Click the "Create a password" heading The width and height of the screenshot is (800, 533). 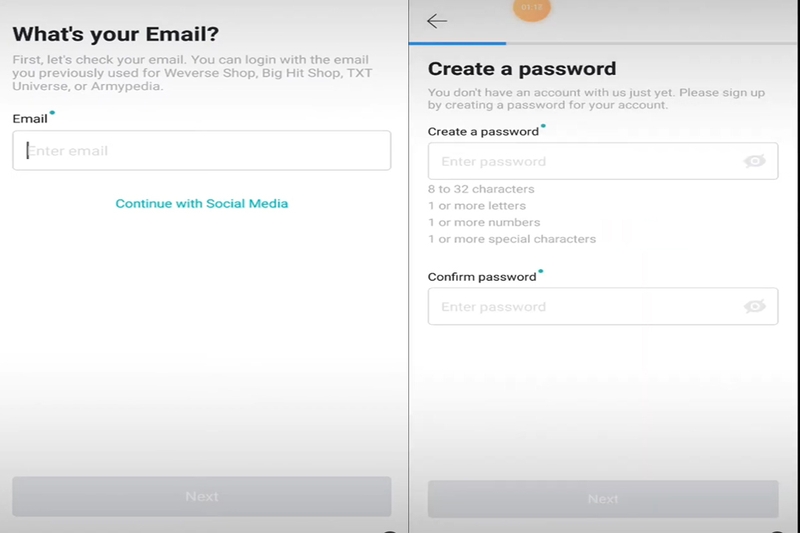point(522,69)
